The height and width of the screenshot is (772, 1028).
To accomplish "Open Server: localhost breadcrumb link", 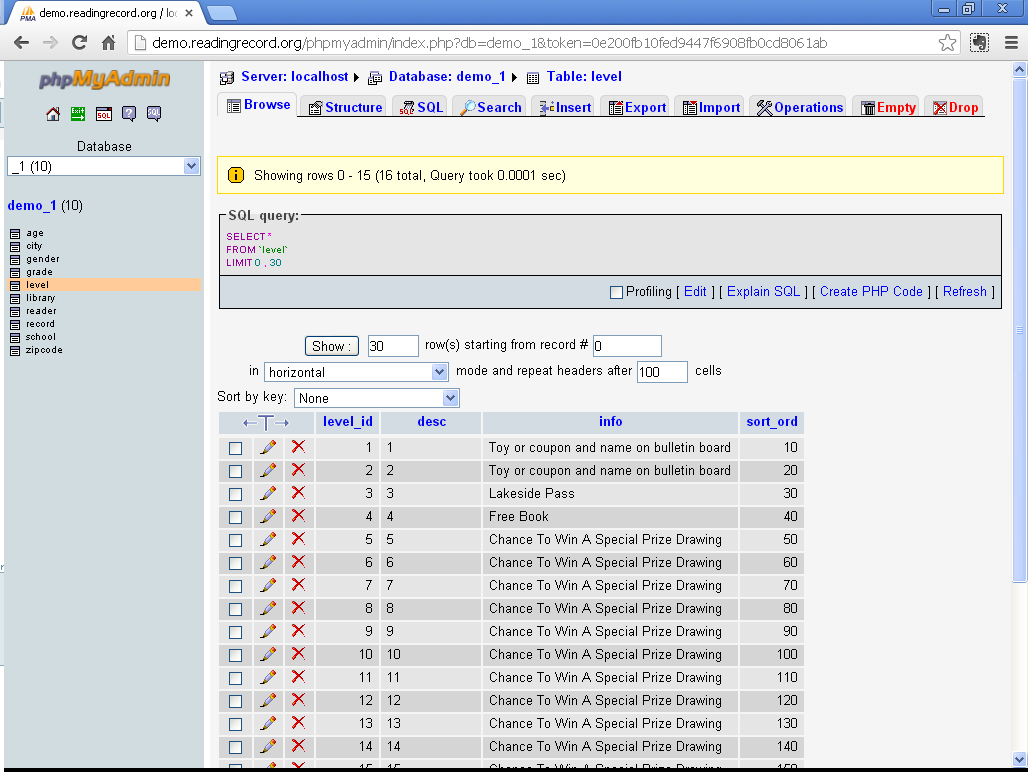I will pyautogui.click(x=294, y=77).
